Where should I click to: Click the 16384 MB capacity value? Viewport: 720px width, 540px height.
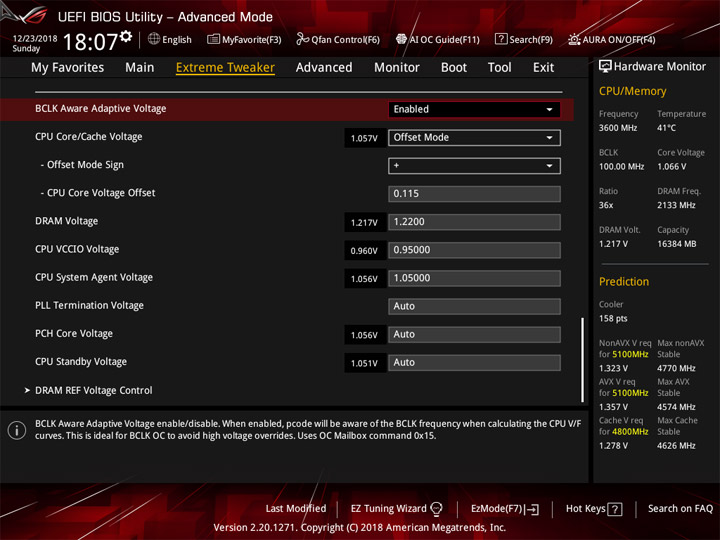pyautogui.click(x=676, y=244)
